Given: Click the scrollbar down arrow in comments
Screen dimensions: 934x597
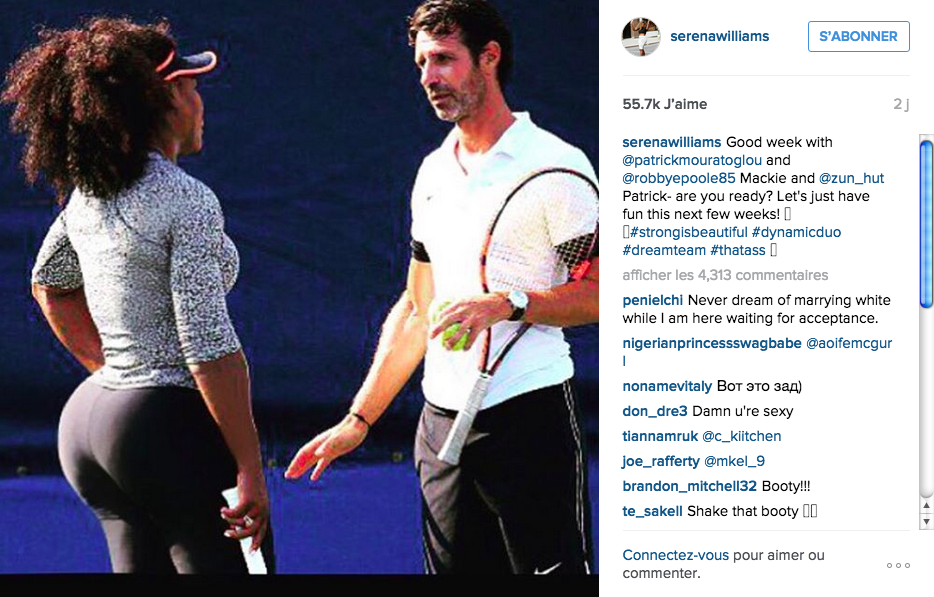Looking at the screenshot, I should pyautogui.click(x=926, y=521).
